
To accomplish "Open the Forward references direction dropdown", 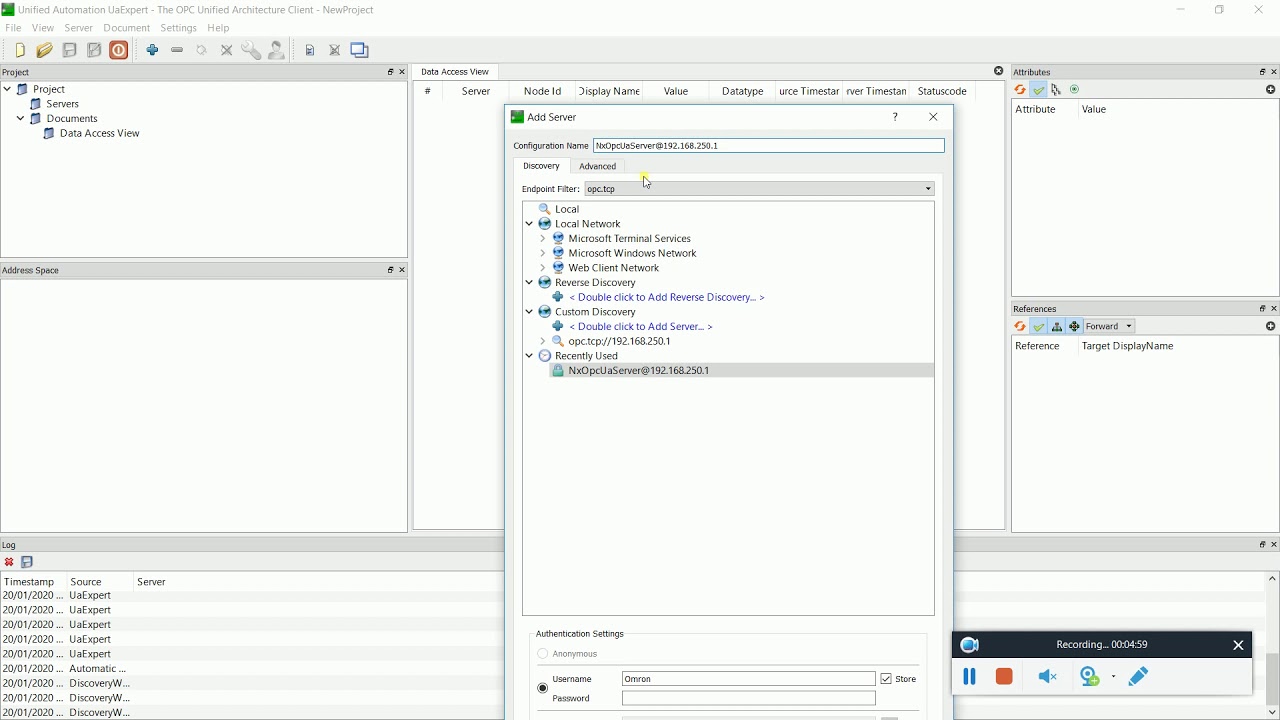I will (1110, 327).
